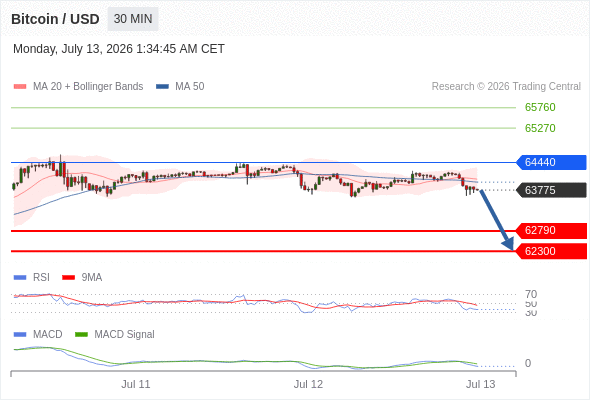Select the 64440 blue pivot price label
Screen dimensions: 590x400
551,162
